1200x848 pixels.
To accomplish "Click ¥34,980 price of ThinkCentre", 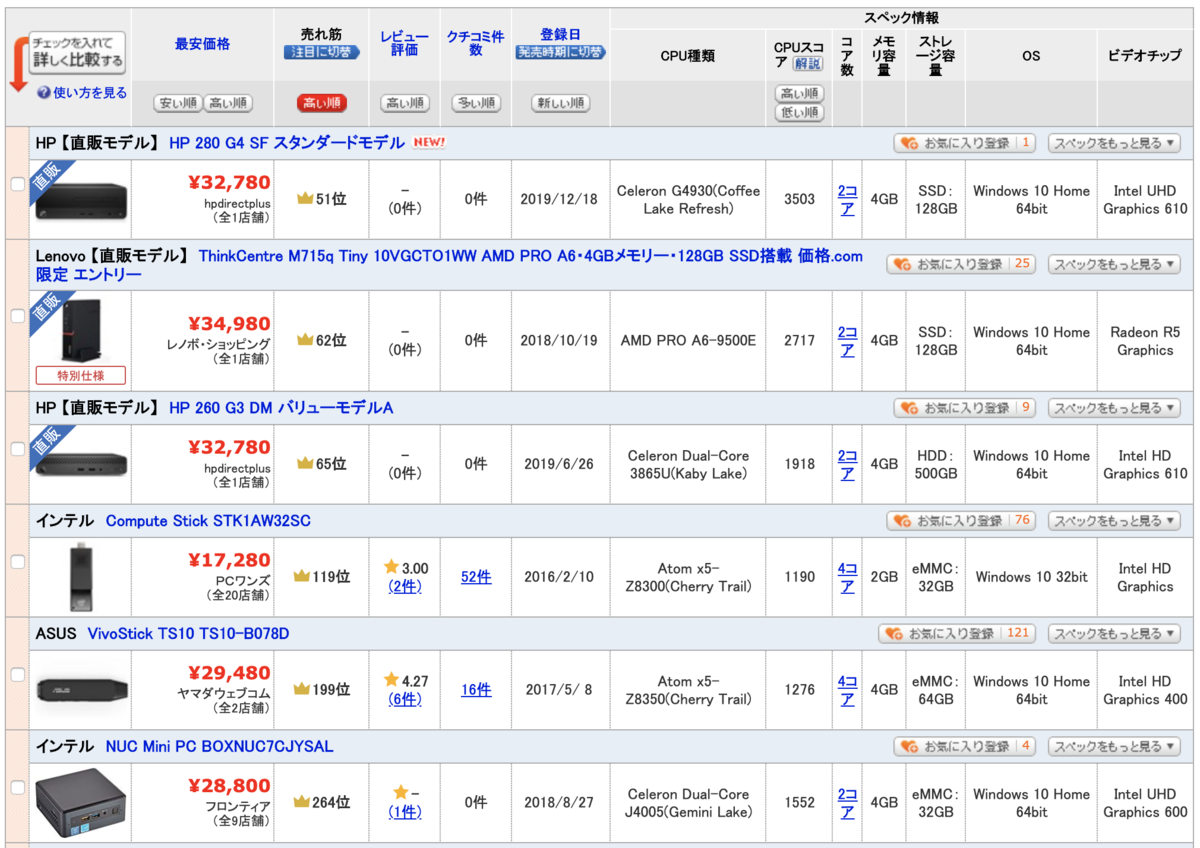I will pos(229,324).
